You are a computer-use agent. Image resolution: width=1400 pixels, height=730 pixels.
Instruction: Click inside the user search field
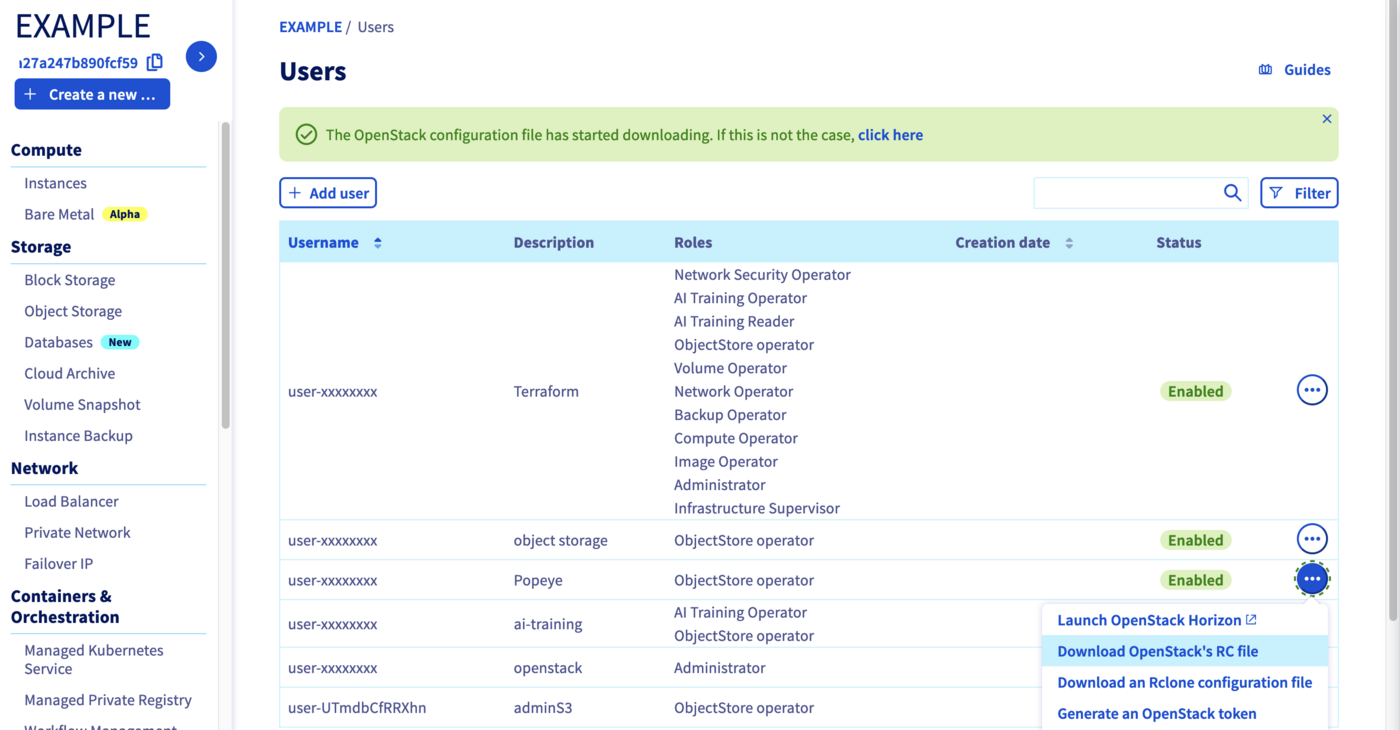1120,192
